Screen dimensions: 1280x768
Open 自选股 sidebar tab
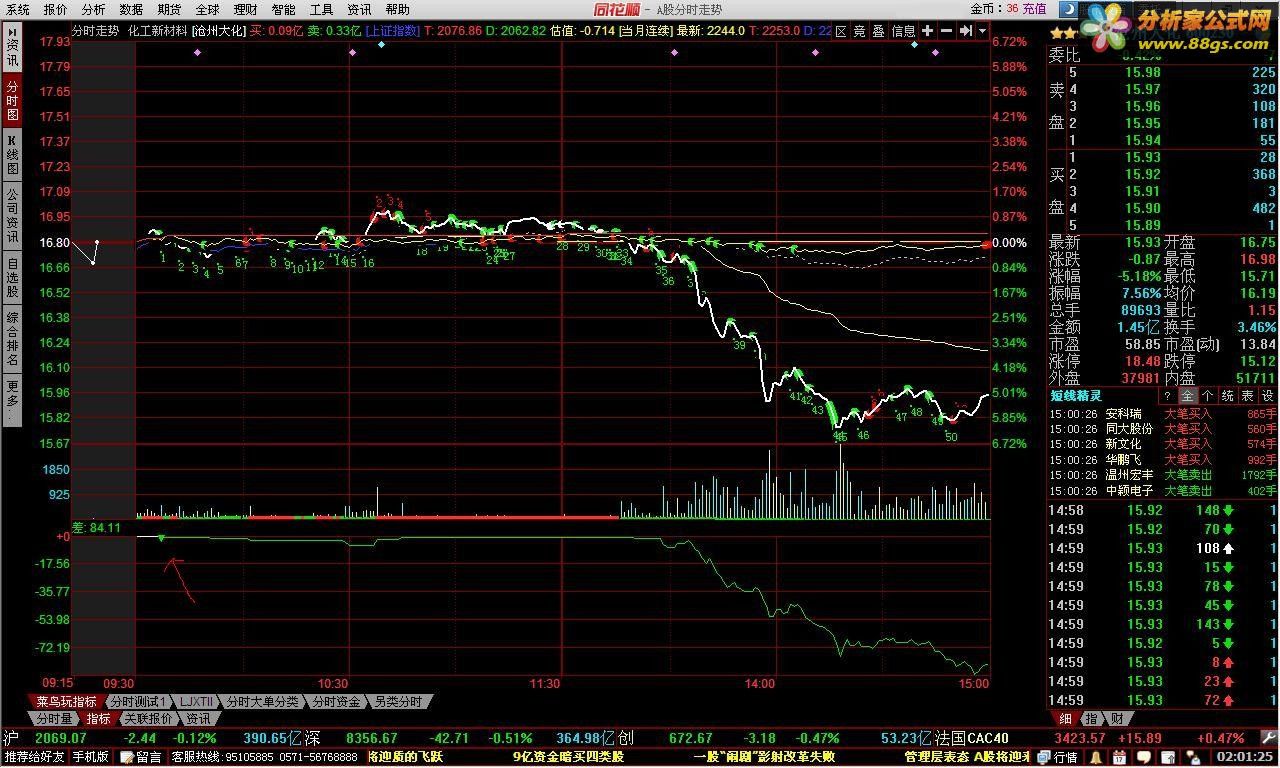pyautogui.click(x=12, y=279)
